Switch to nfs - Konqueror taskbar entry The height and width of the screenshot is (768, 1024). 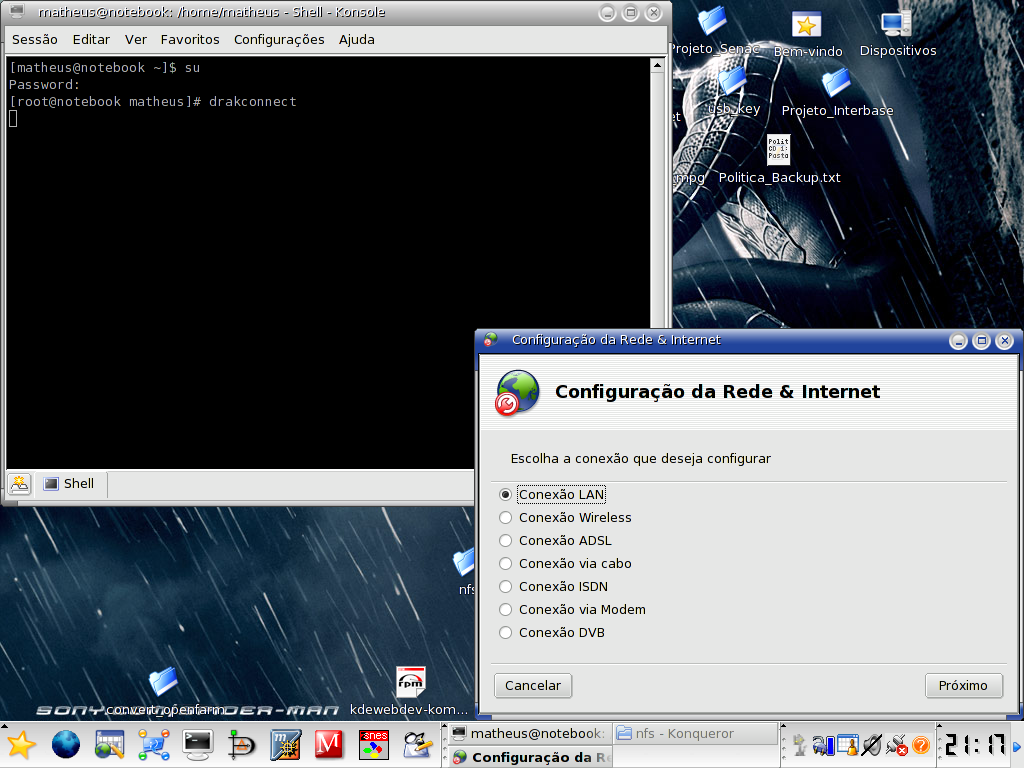coord(694,733)
